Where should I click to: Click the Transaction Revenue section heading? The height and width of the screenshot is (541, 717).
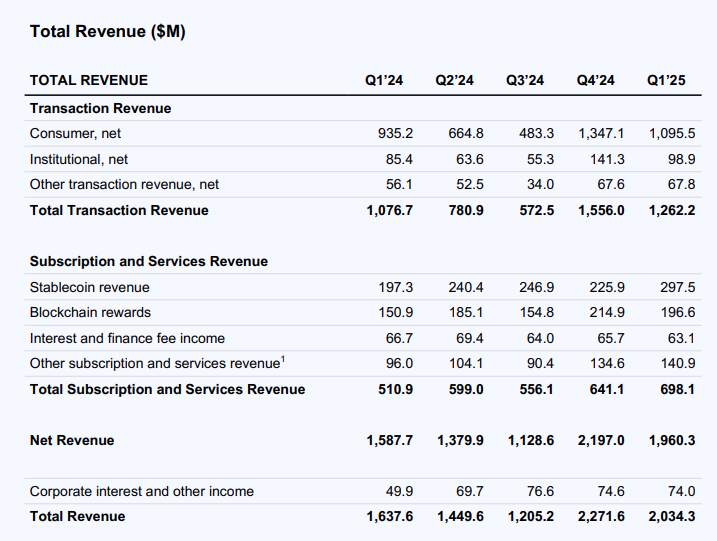pyautogui.click(x=100, y=108)
